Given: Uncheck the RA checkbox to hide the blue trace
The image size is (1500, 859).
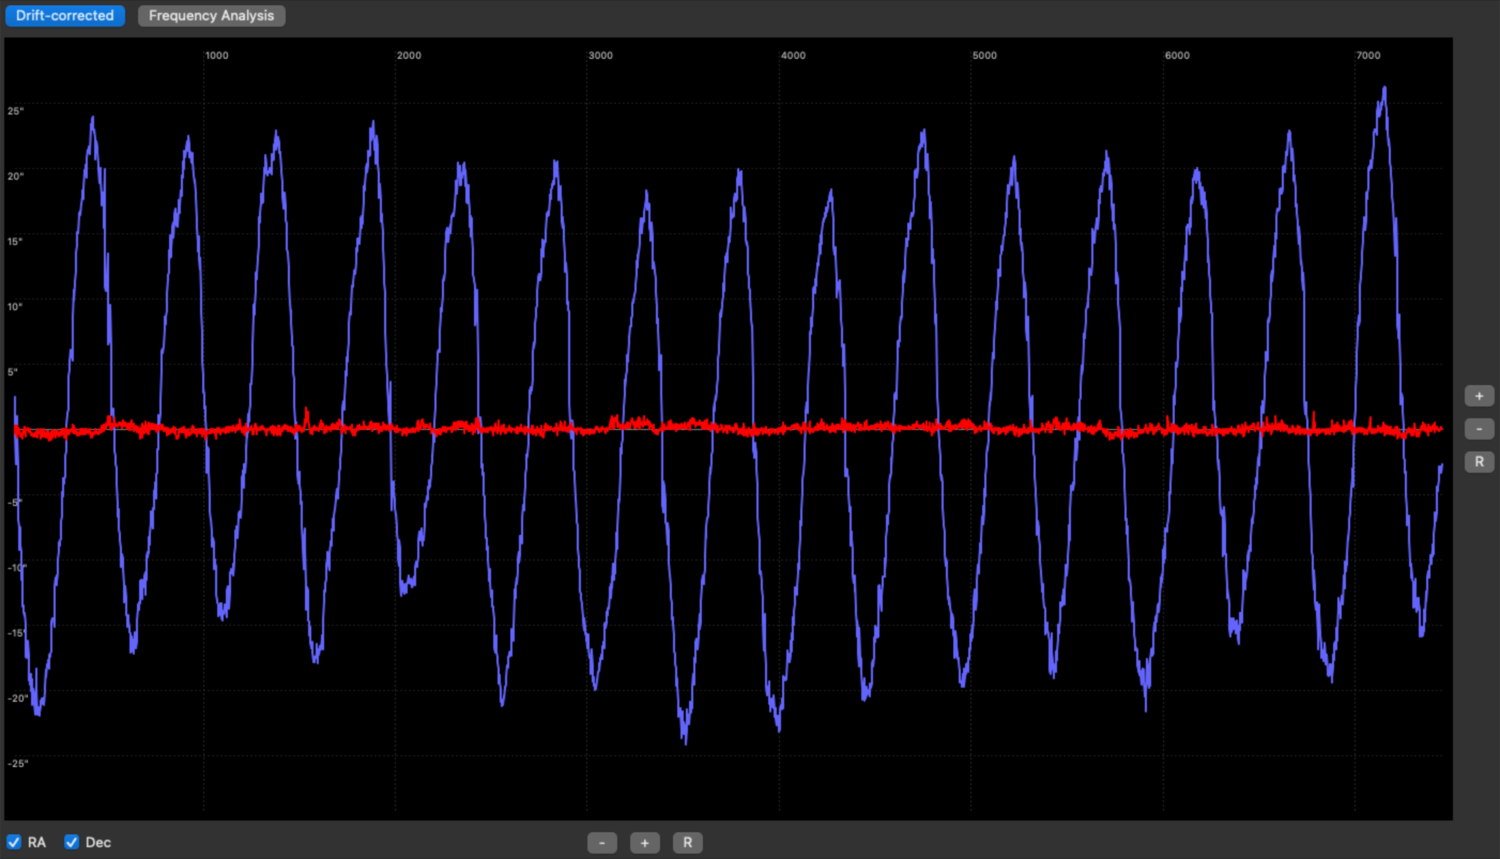Looking at the screenshot, I should point(13,841).
